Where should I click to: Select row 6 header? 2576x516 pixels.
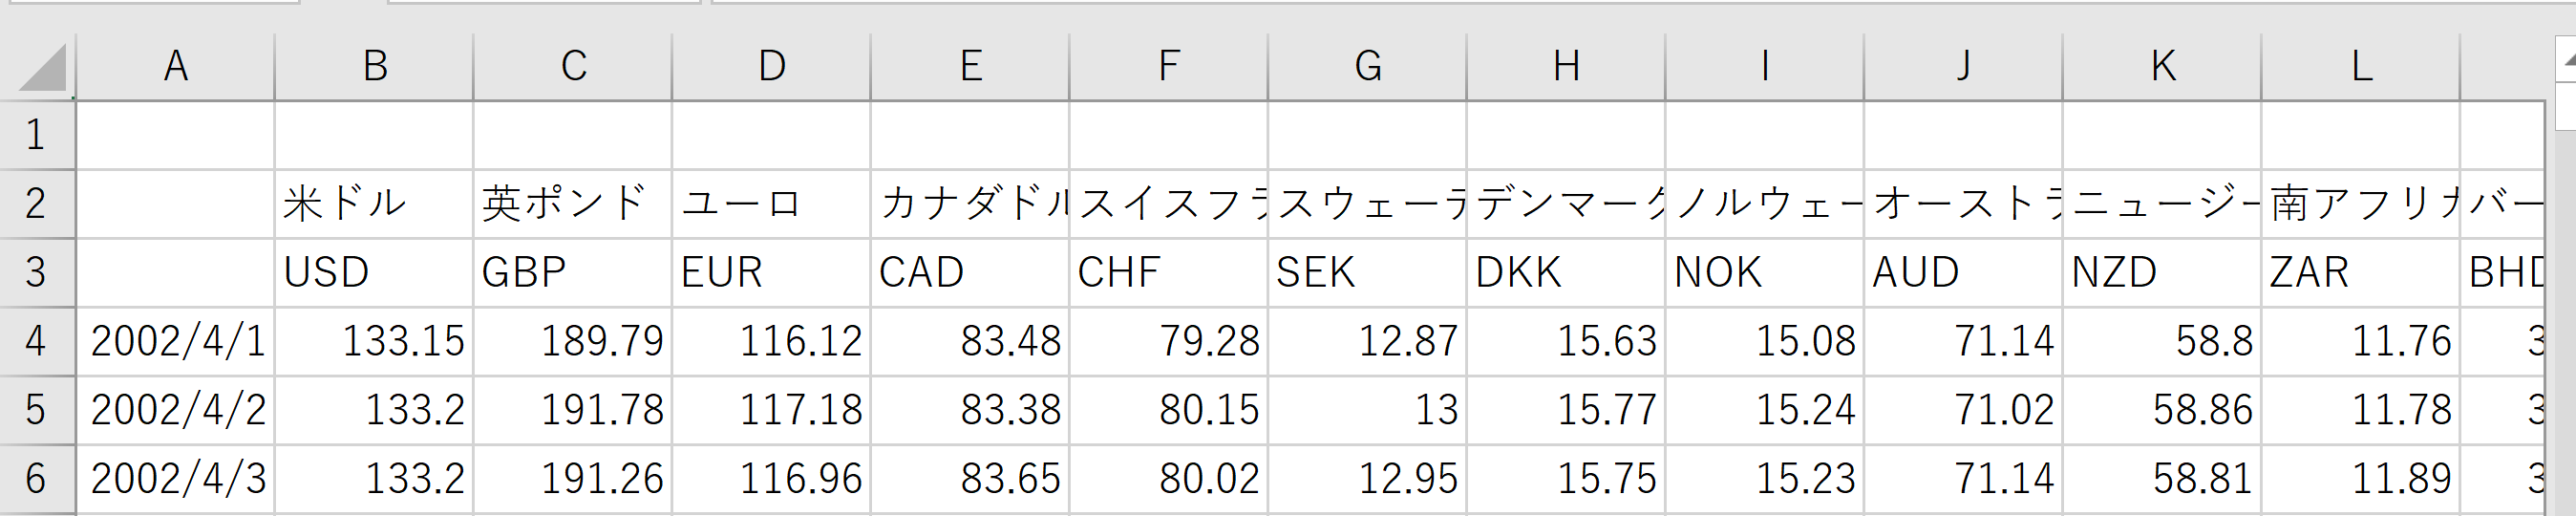click(37, 479)
